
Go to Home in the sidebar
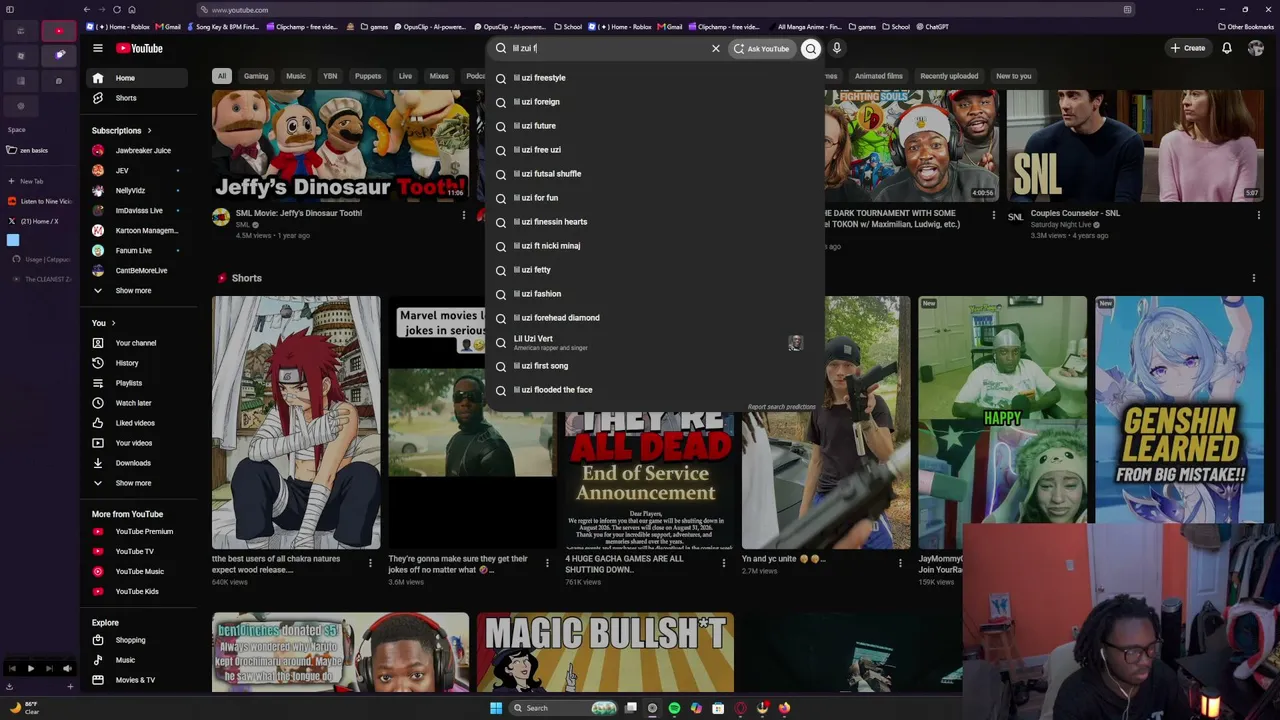pos(137,78)
